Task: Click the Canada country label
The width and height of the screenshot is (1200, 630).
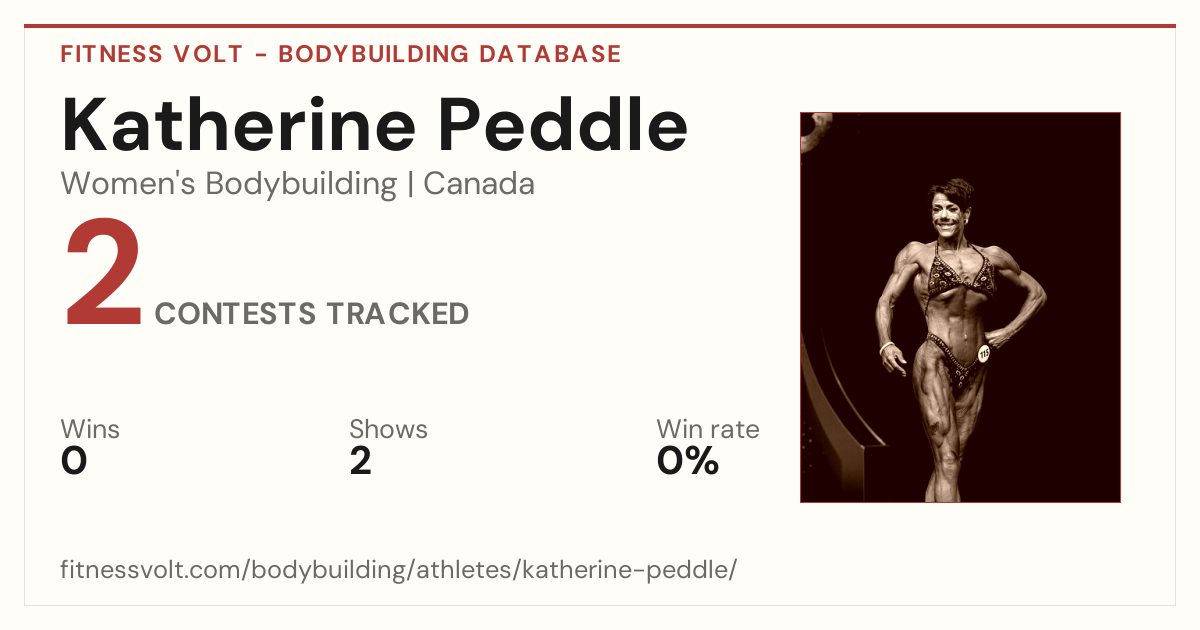Action: (479, 184)
